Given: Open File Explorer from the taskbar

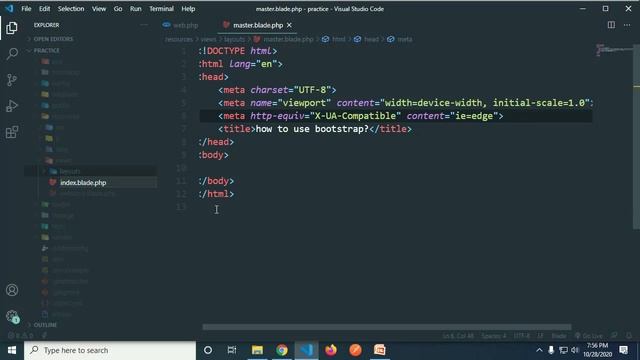Looking at the screenshot, I should coord(257,350).
